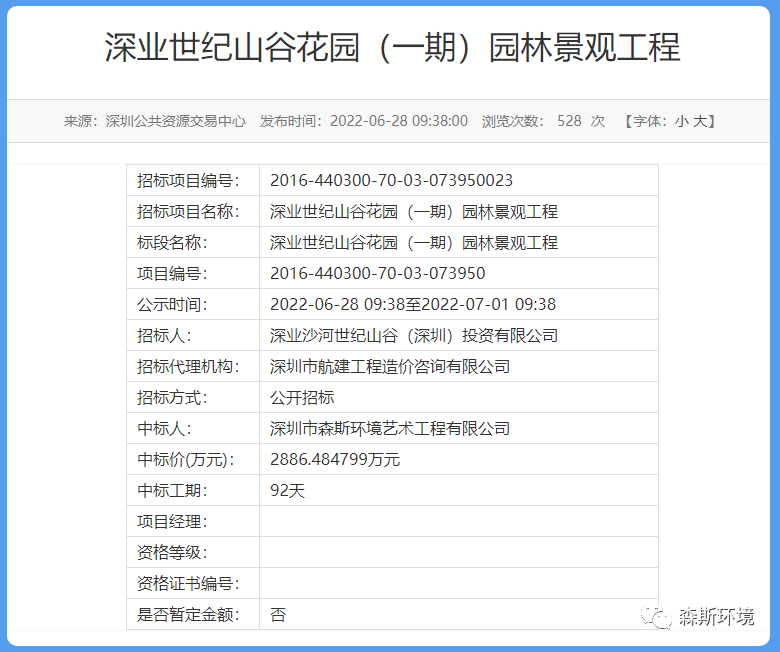Click the winning bidder 深圳市森斯环境艺术工程有限公司
The width and height of the screenshot is (780, 652).
pyautogui.click(x=389, y=429)
